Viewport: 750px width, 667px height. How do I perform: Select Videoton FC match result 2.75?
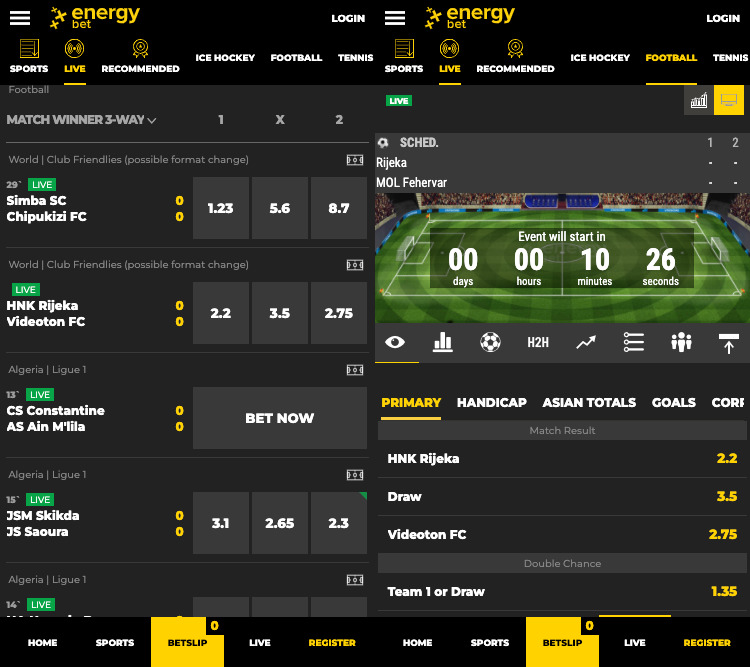(x=562, y=534)
